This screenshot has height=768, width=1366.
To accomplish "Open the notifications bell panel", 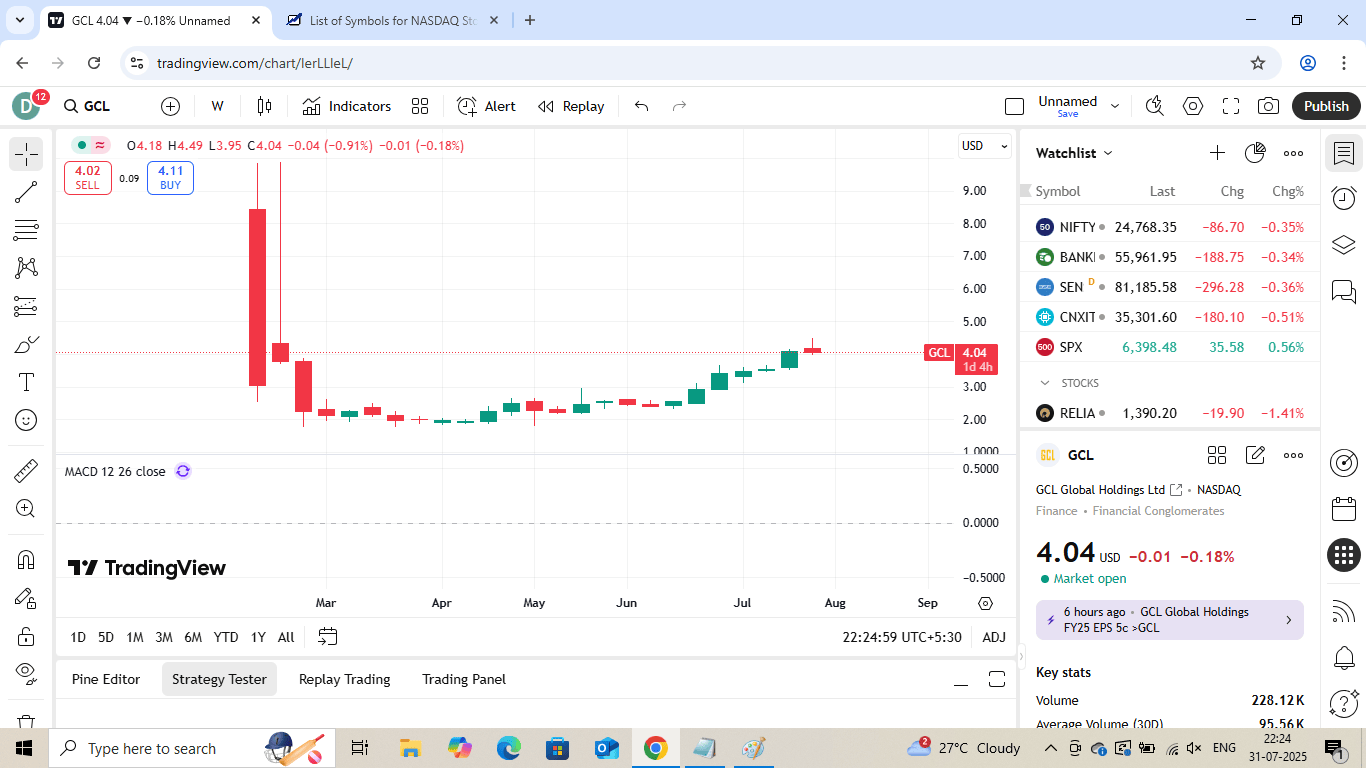I will coord(1344,658).
